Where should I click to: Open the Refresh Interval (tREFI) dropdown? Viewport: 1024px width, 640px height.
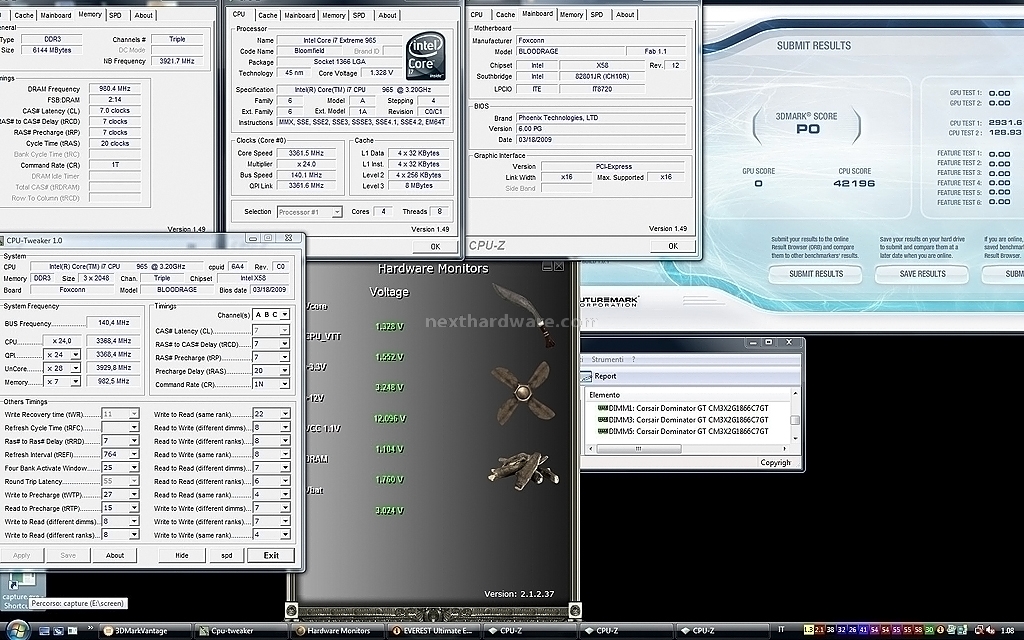click(x=134, y=455)
